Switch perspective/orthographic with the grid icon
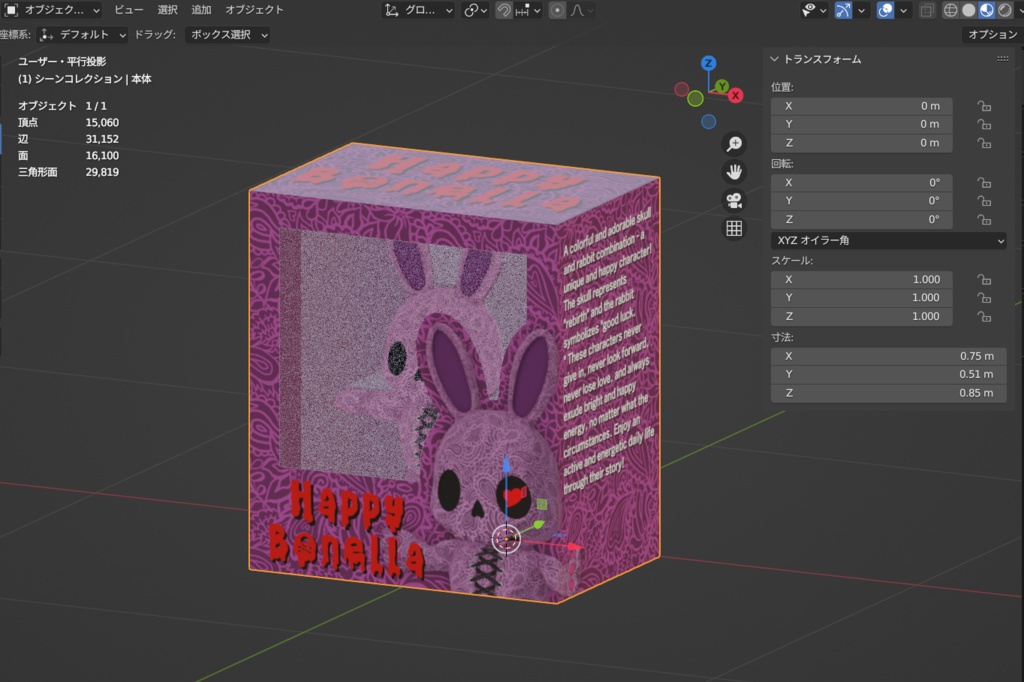This screenshot has height=682, width=1024. click(x=734, y=228)
